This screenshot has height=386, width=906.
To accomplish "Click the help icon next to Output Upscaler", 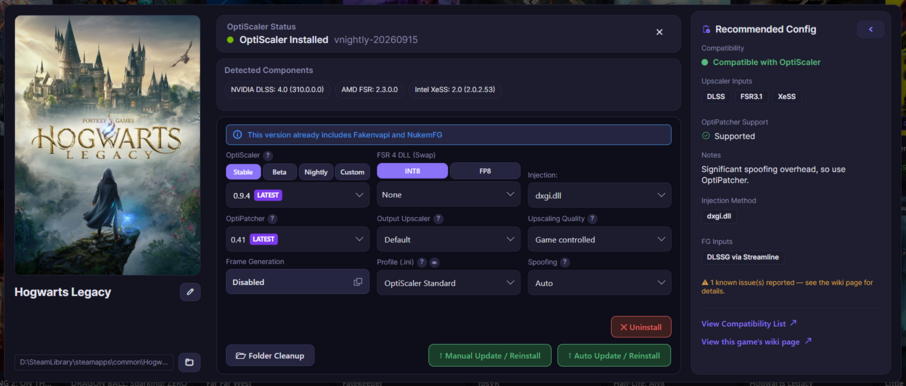I will click(439, 219).
